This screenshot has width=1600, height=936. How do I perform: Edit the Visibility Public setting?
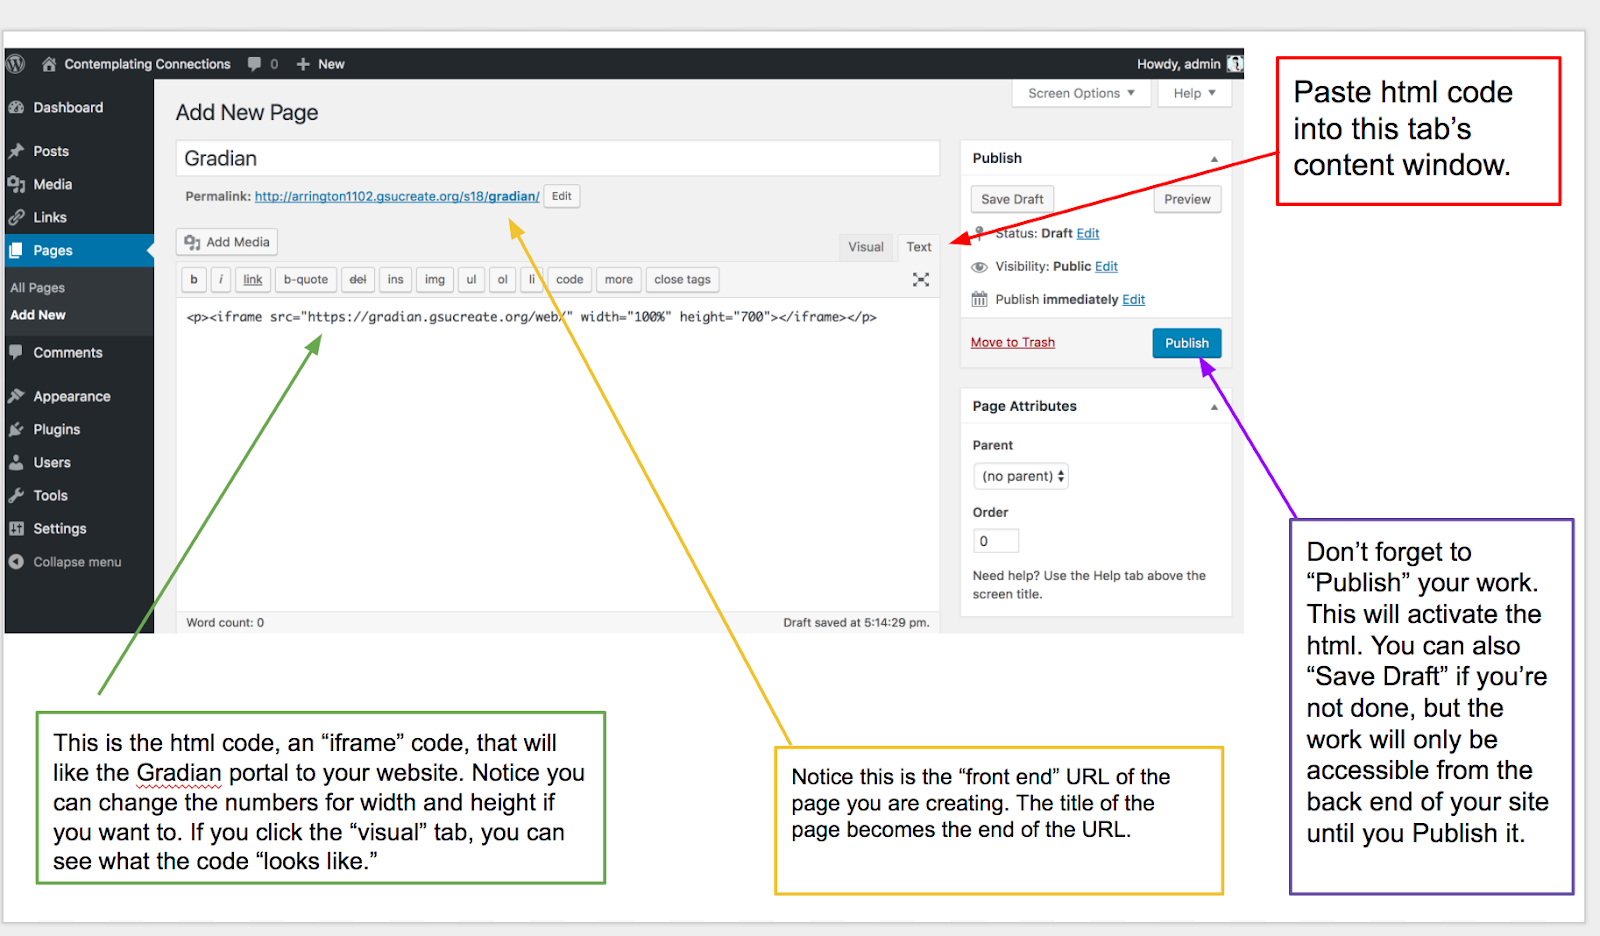tap(1106, 266)
